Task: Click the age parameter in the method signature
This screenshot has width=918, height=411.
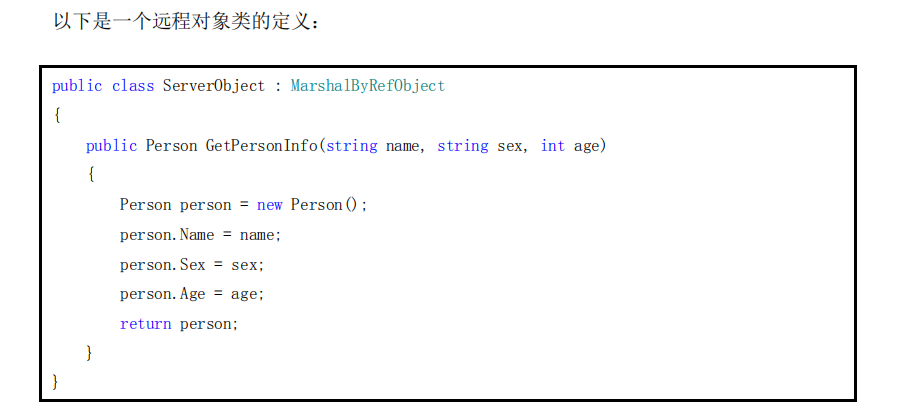Action: click(x=586, y=146)
